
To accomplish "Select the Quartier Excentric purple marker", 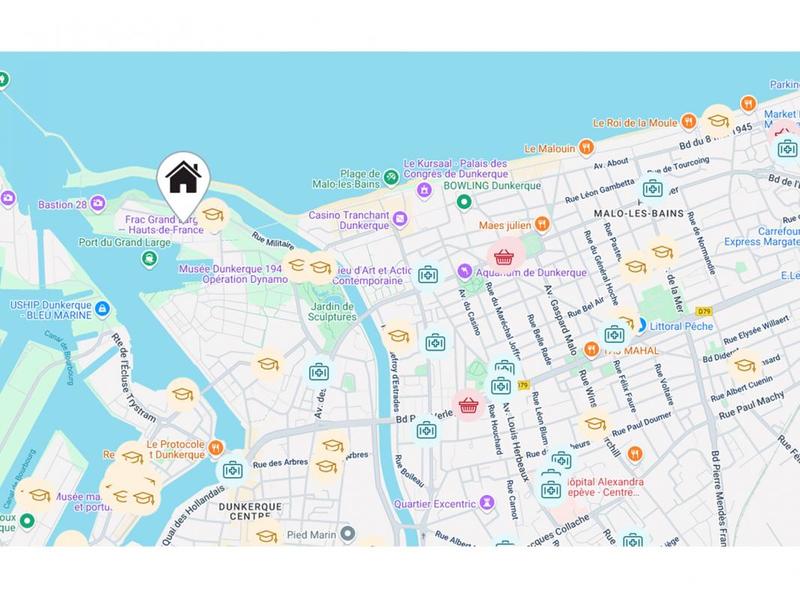I will (x=488, y=503).
